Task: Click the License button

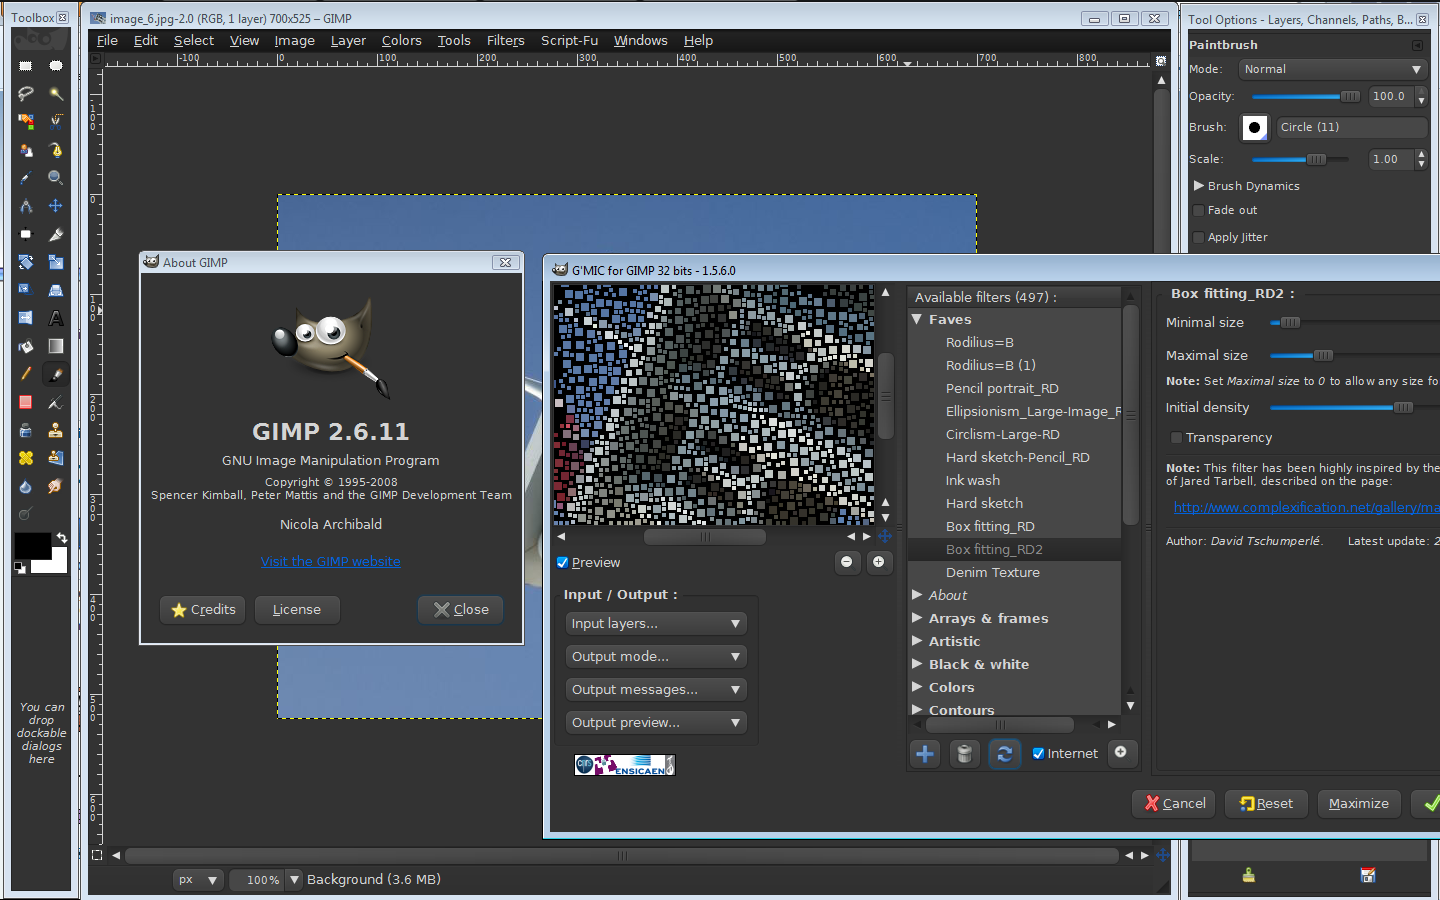Action: [297, 610]
